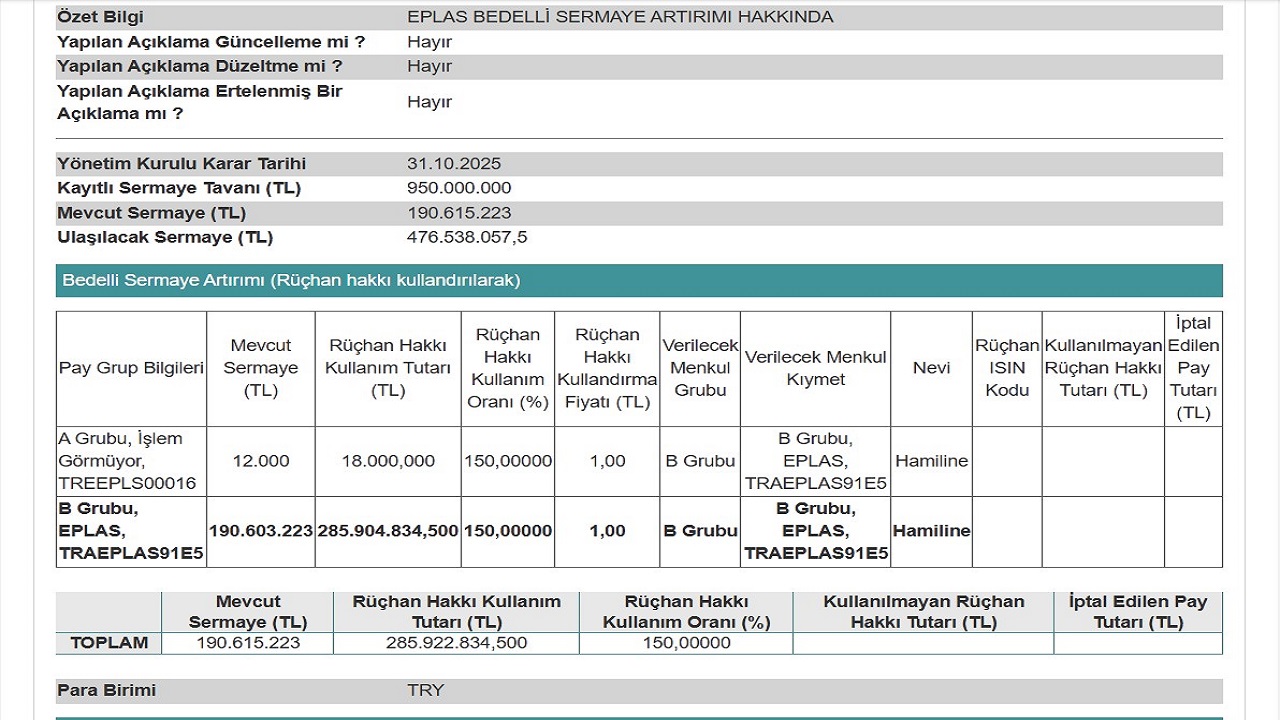
Task: Click the TOPLAM row label
Action: 109,643
